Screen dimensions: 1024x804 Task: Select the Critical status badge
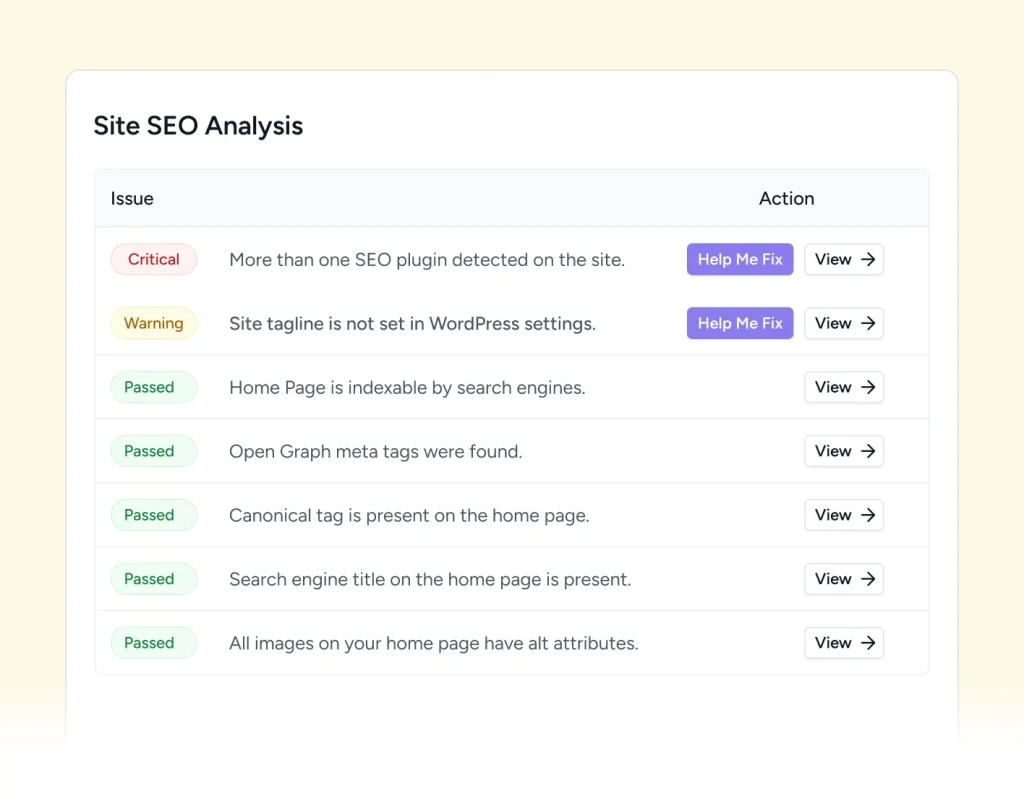153,259
